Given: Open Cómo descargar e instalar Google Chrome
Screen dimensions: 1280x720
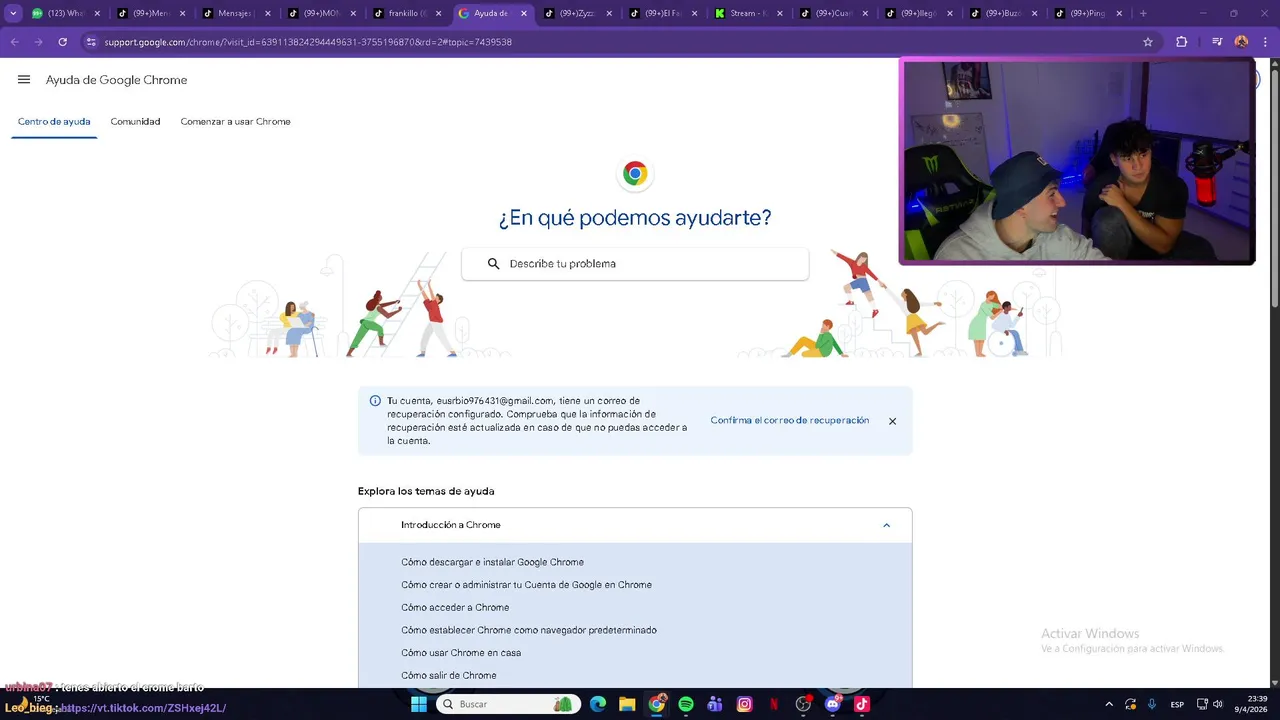Looking at the screenshot, I should pos(492,562).
